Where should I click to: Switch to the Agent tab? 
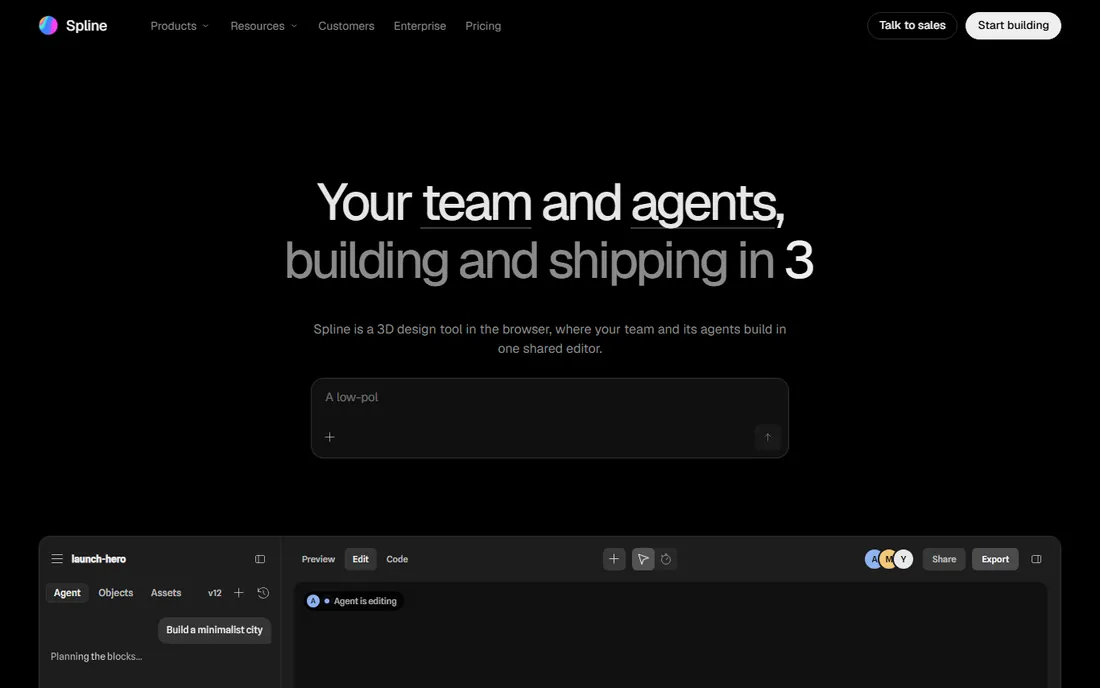point(67,593)
